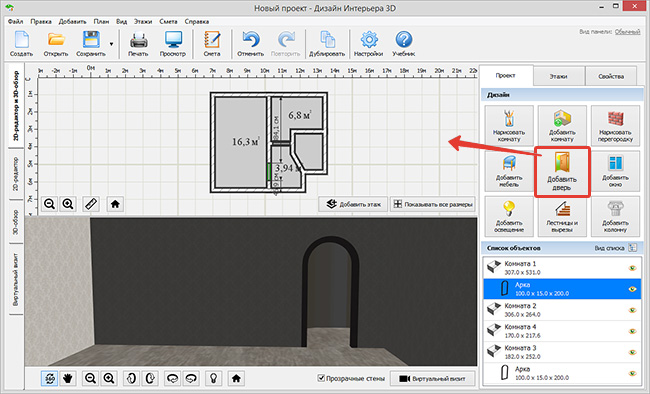The height and width of the screenshot is (394, 650).
Task: Toggle the Вид списка list view icon
Action: tap(633, 248)
